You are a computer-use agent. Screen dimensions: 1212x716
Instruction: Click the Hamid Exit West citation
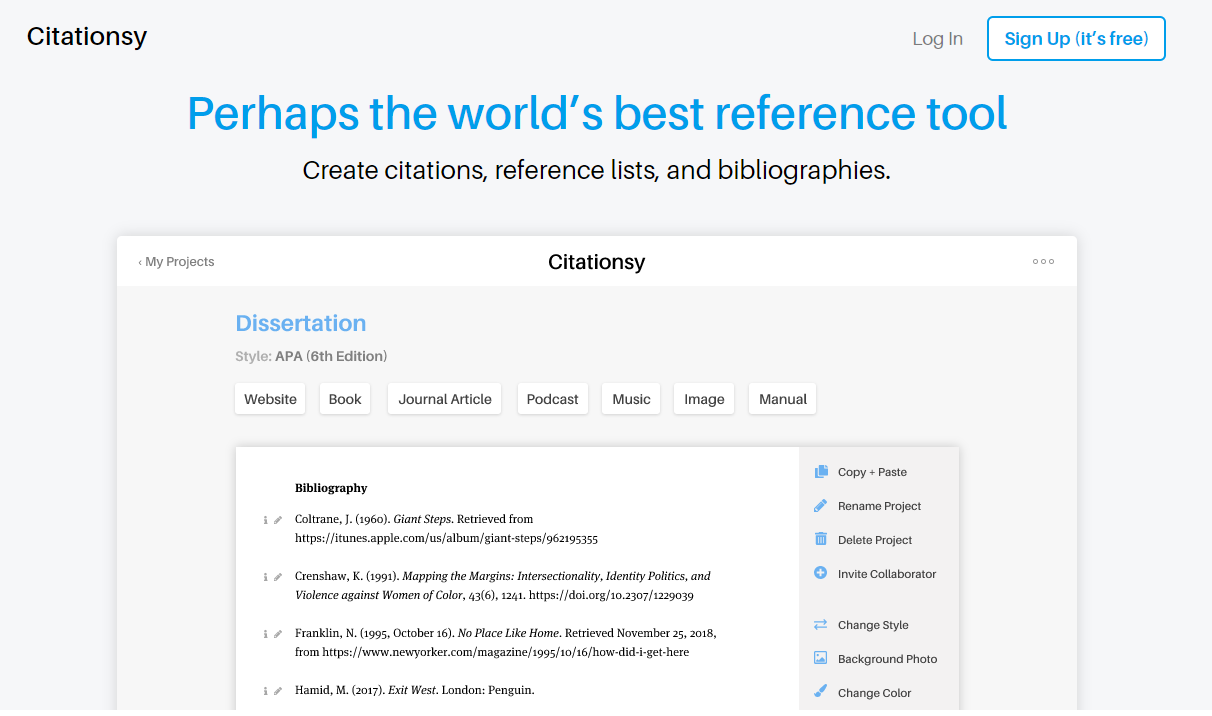415,690
